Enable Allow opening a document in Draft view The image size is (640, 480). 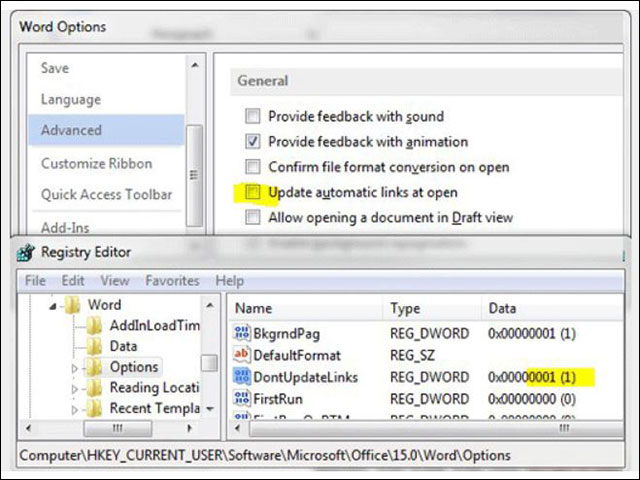pos(252,217)
